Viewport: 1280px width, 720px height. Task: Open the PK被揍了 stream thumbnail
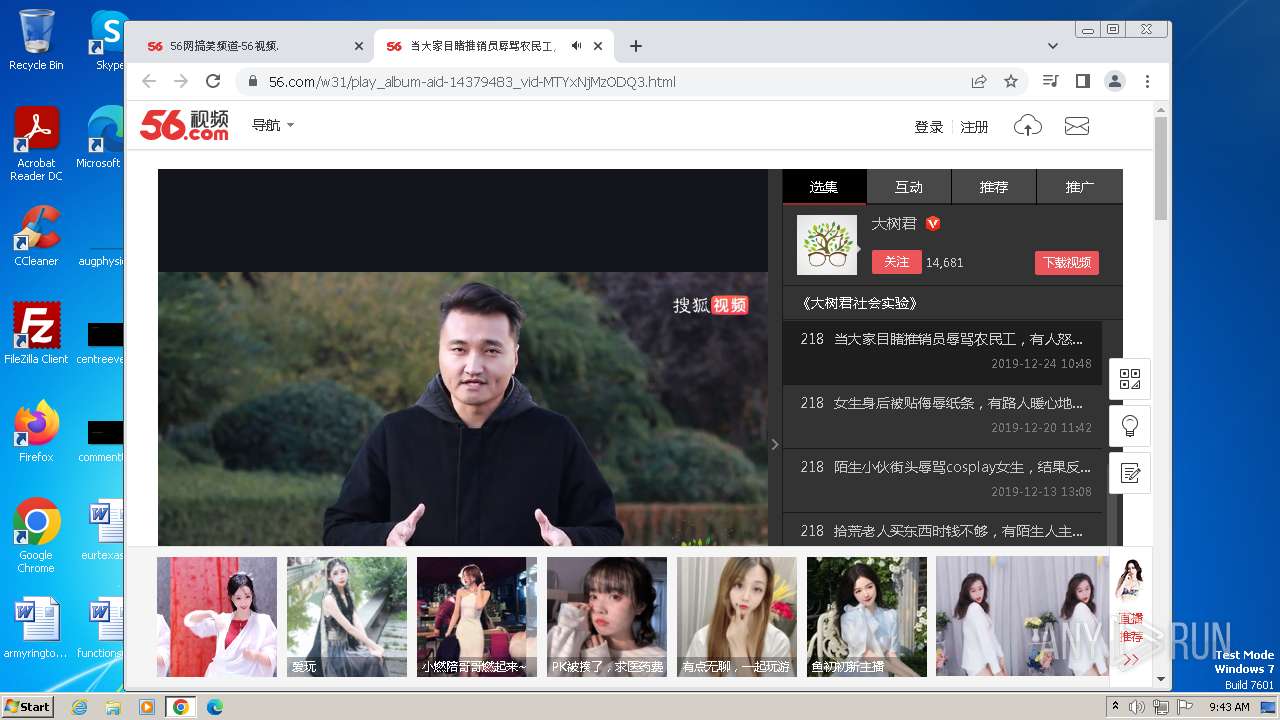coord(607,617)
